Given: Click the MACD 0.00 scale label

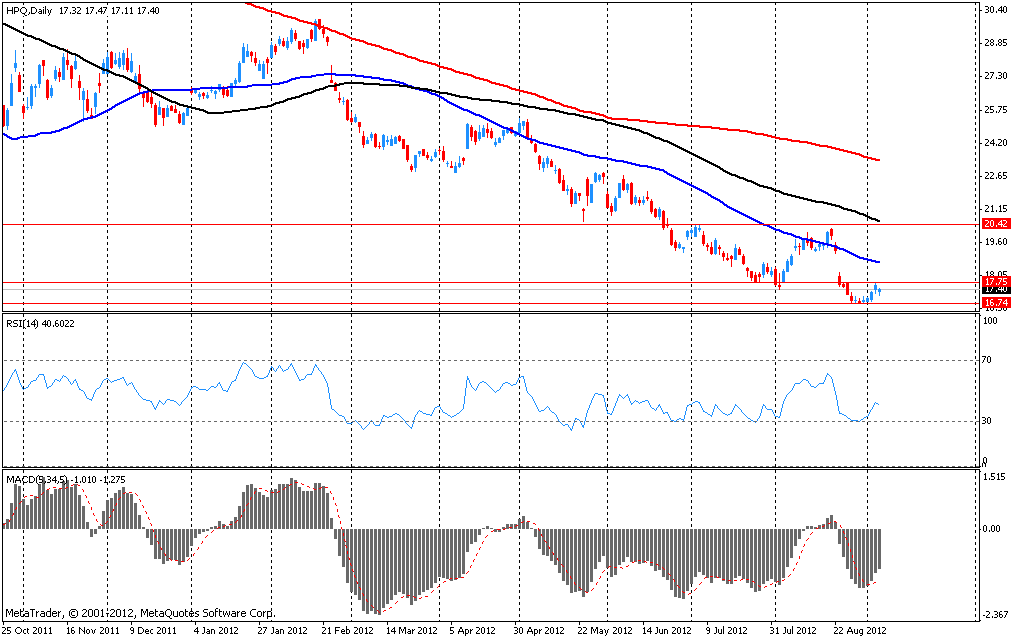Looking at the screenshot, I should 993,529.
